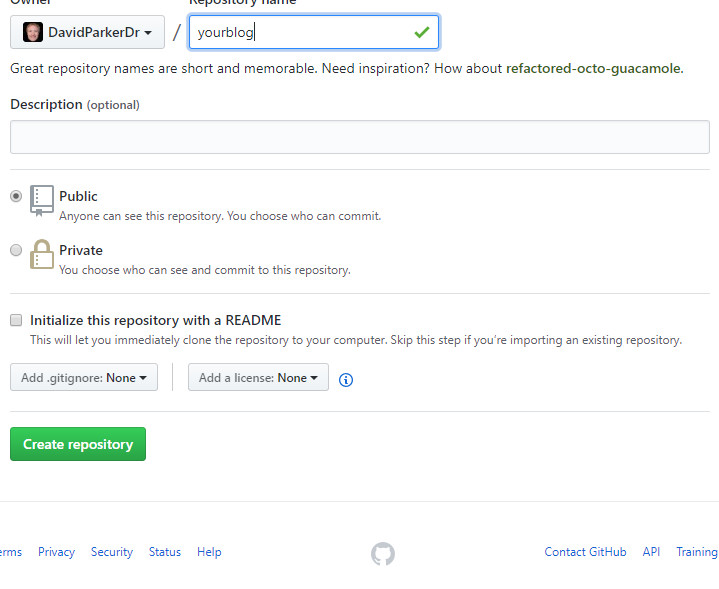This screenshot has height=589, width=719.
Task: Click the Description text field
Action: tap(360, 137)
